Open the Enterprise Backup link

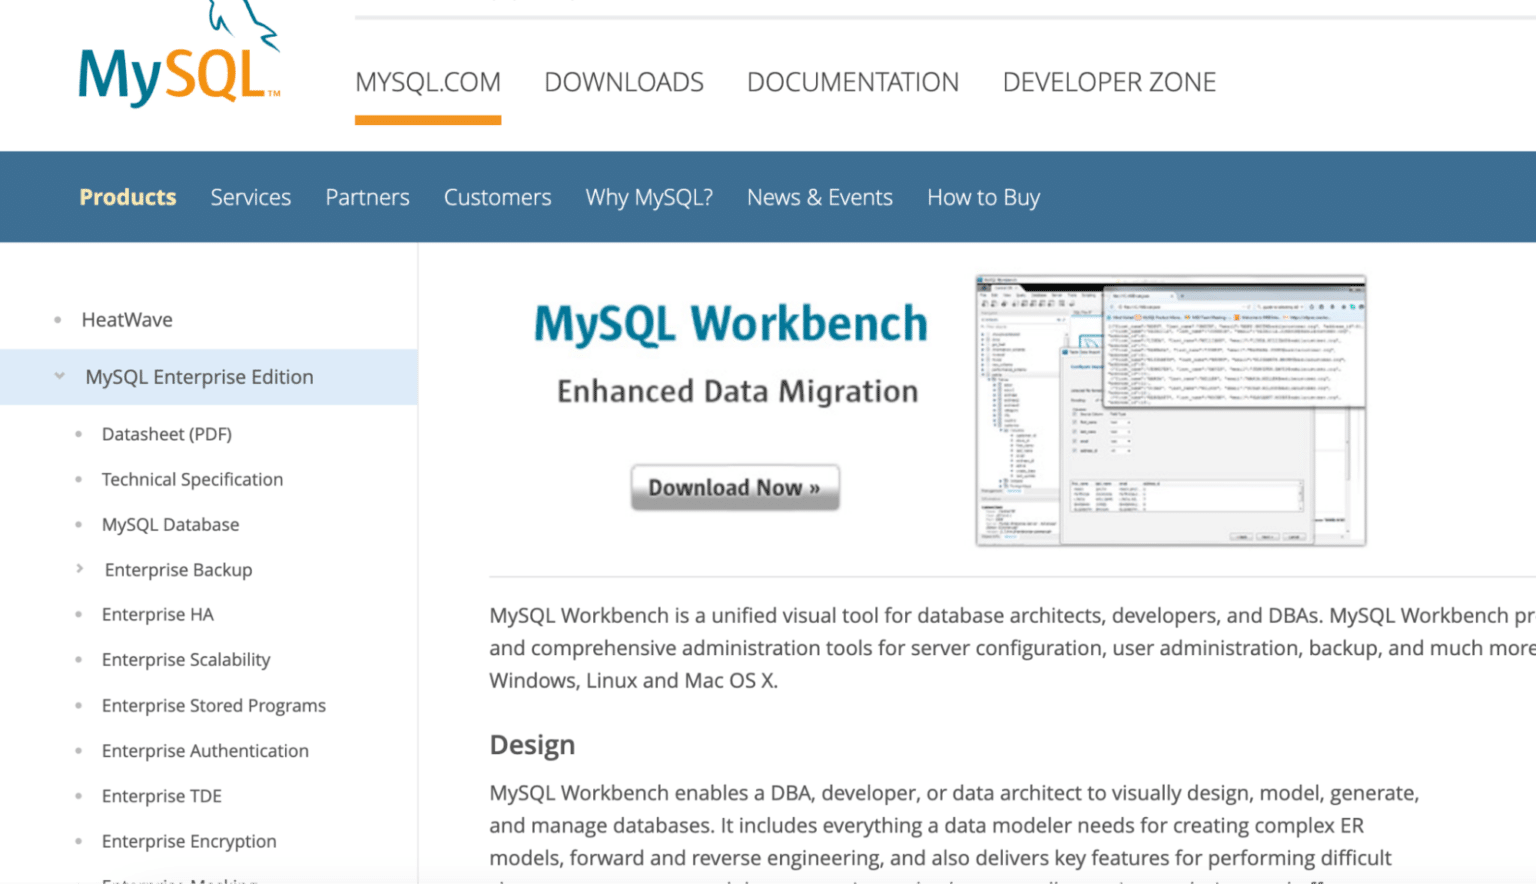pyautogui.click(x=178, y=570)
